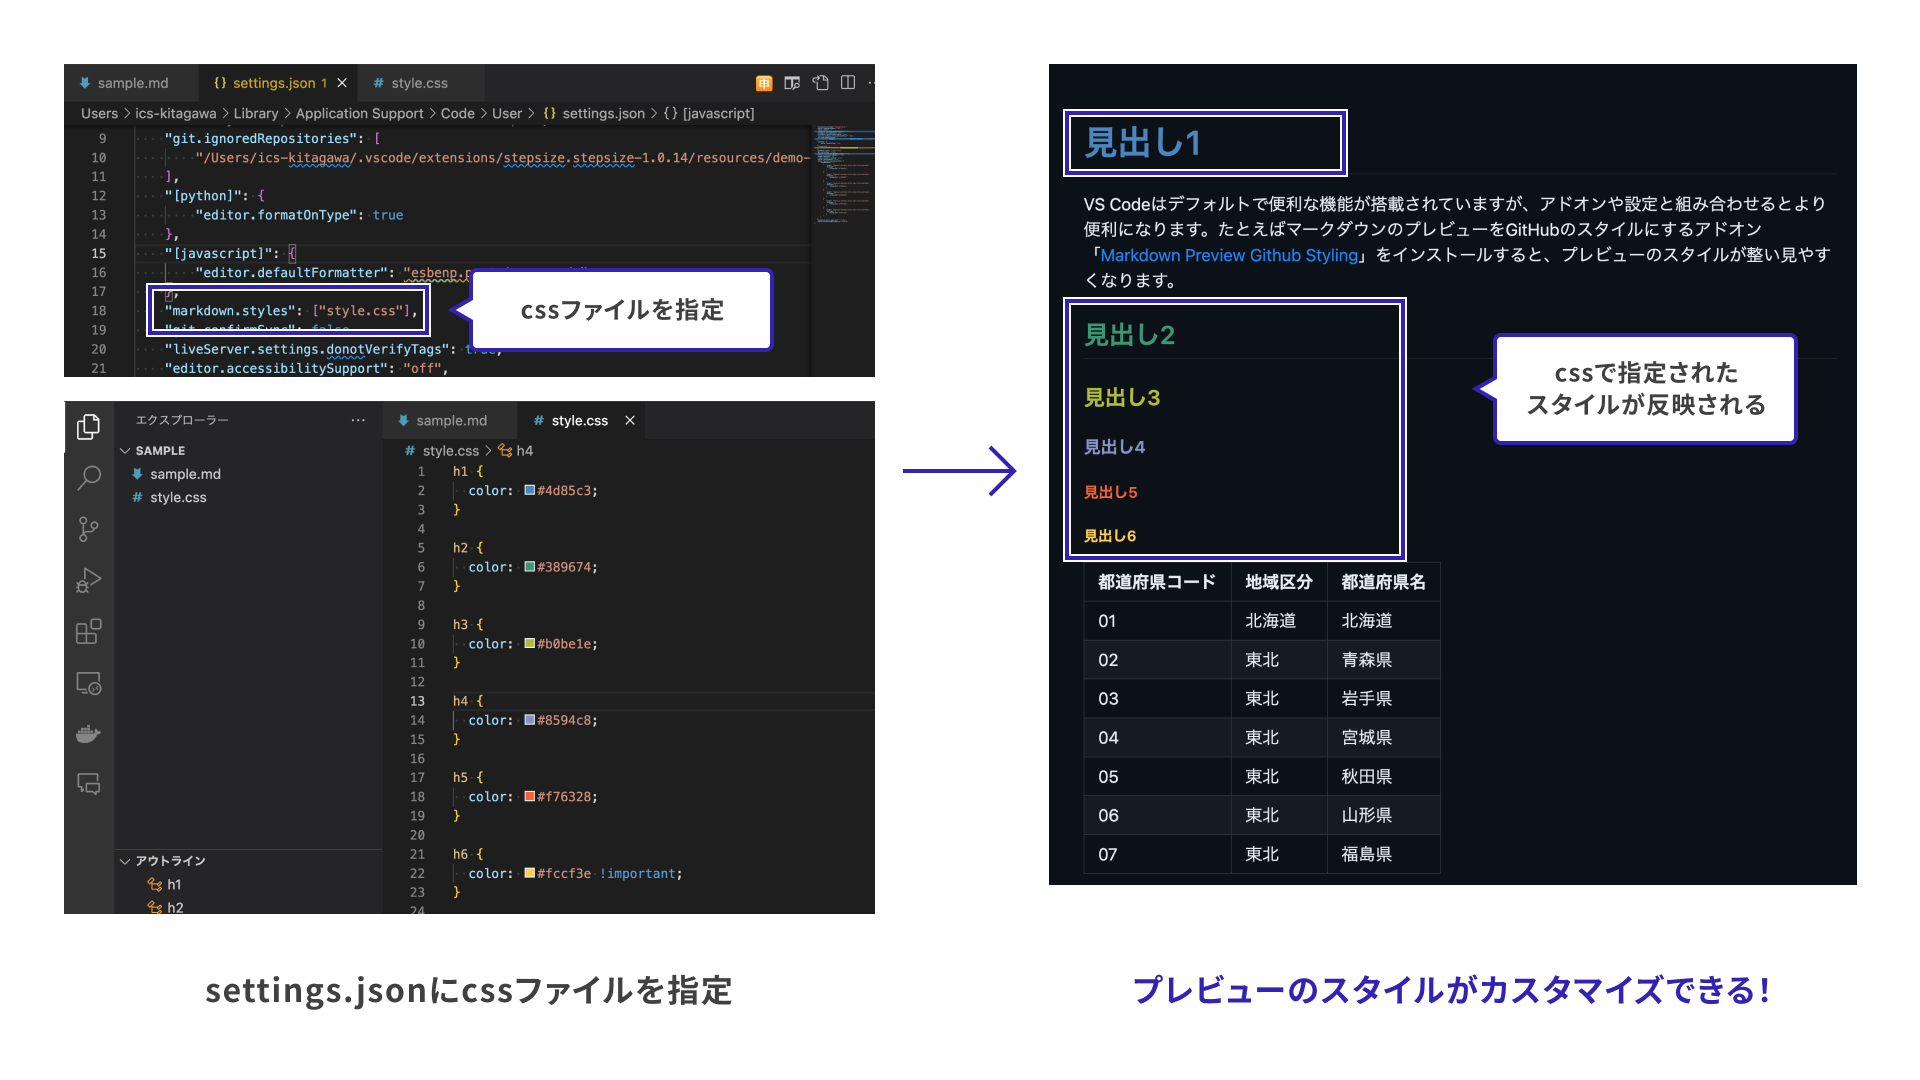Open the Run and Debug view

89,580
